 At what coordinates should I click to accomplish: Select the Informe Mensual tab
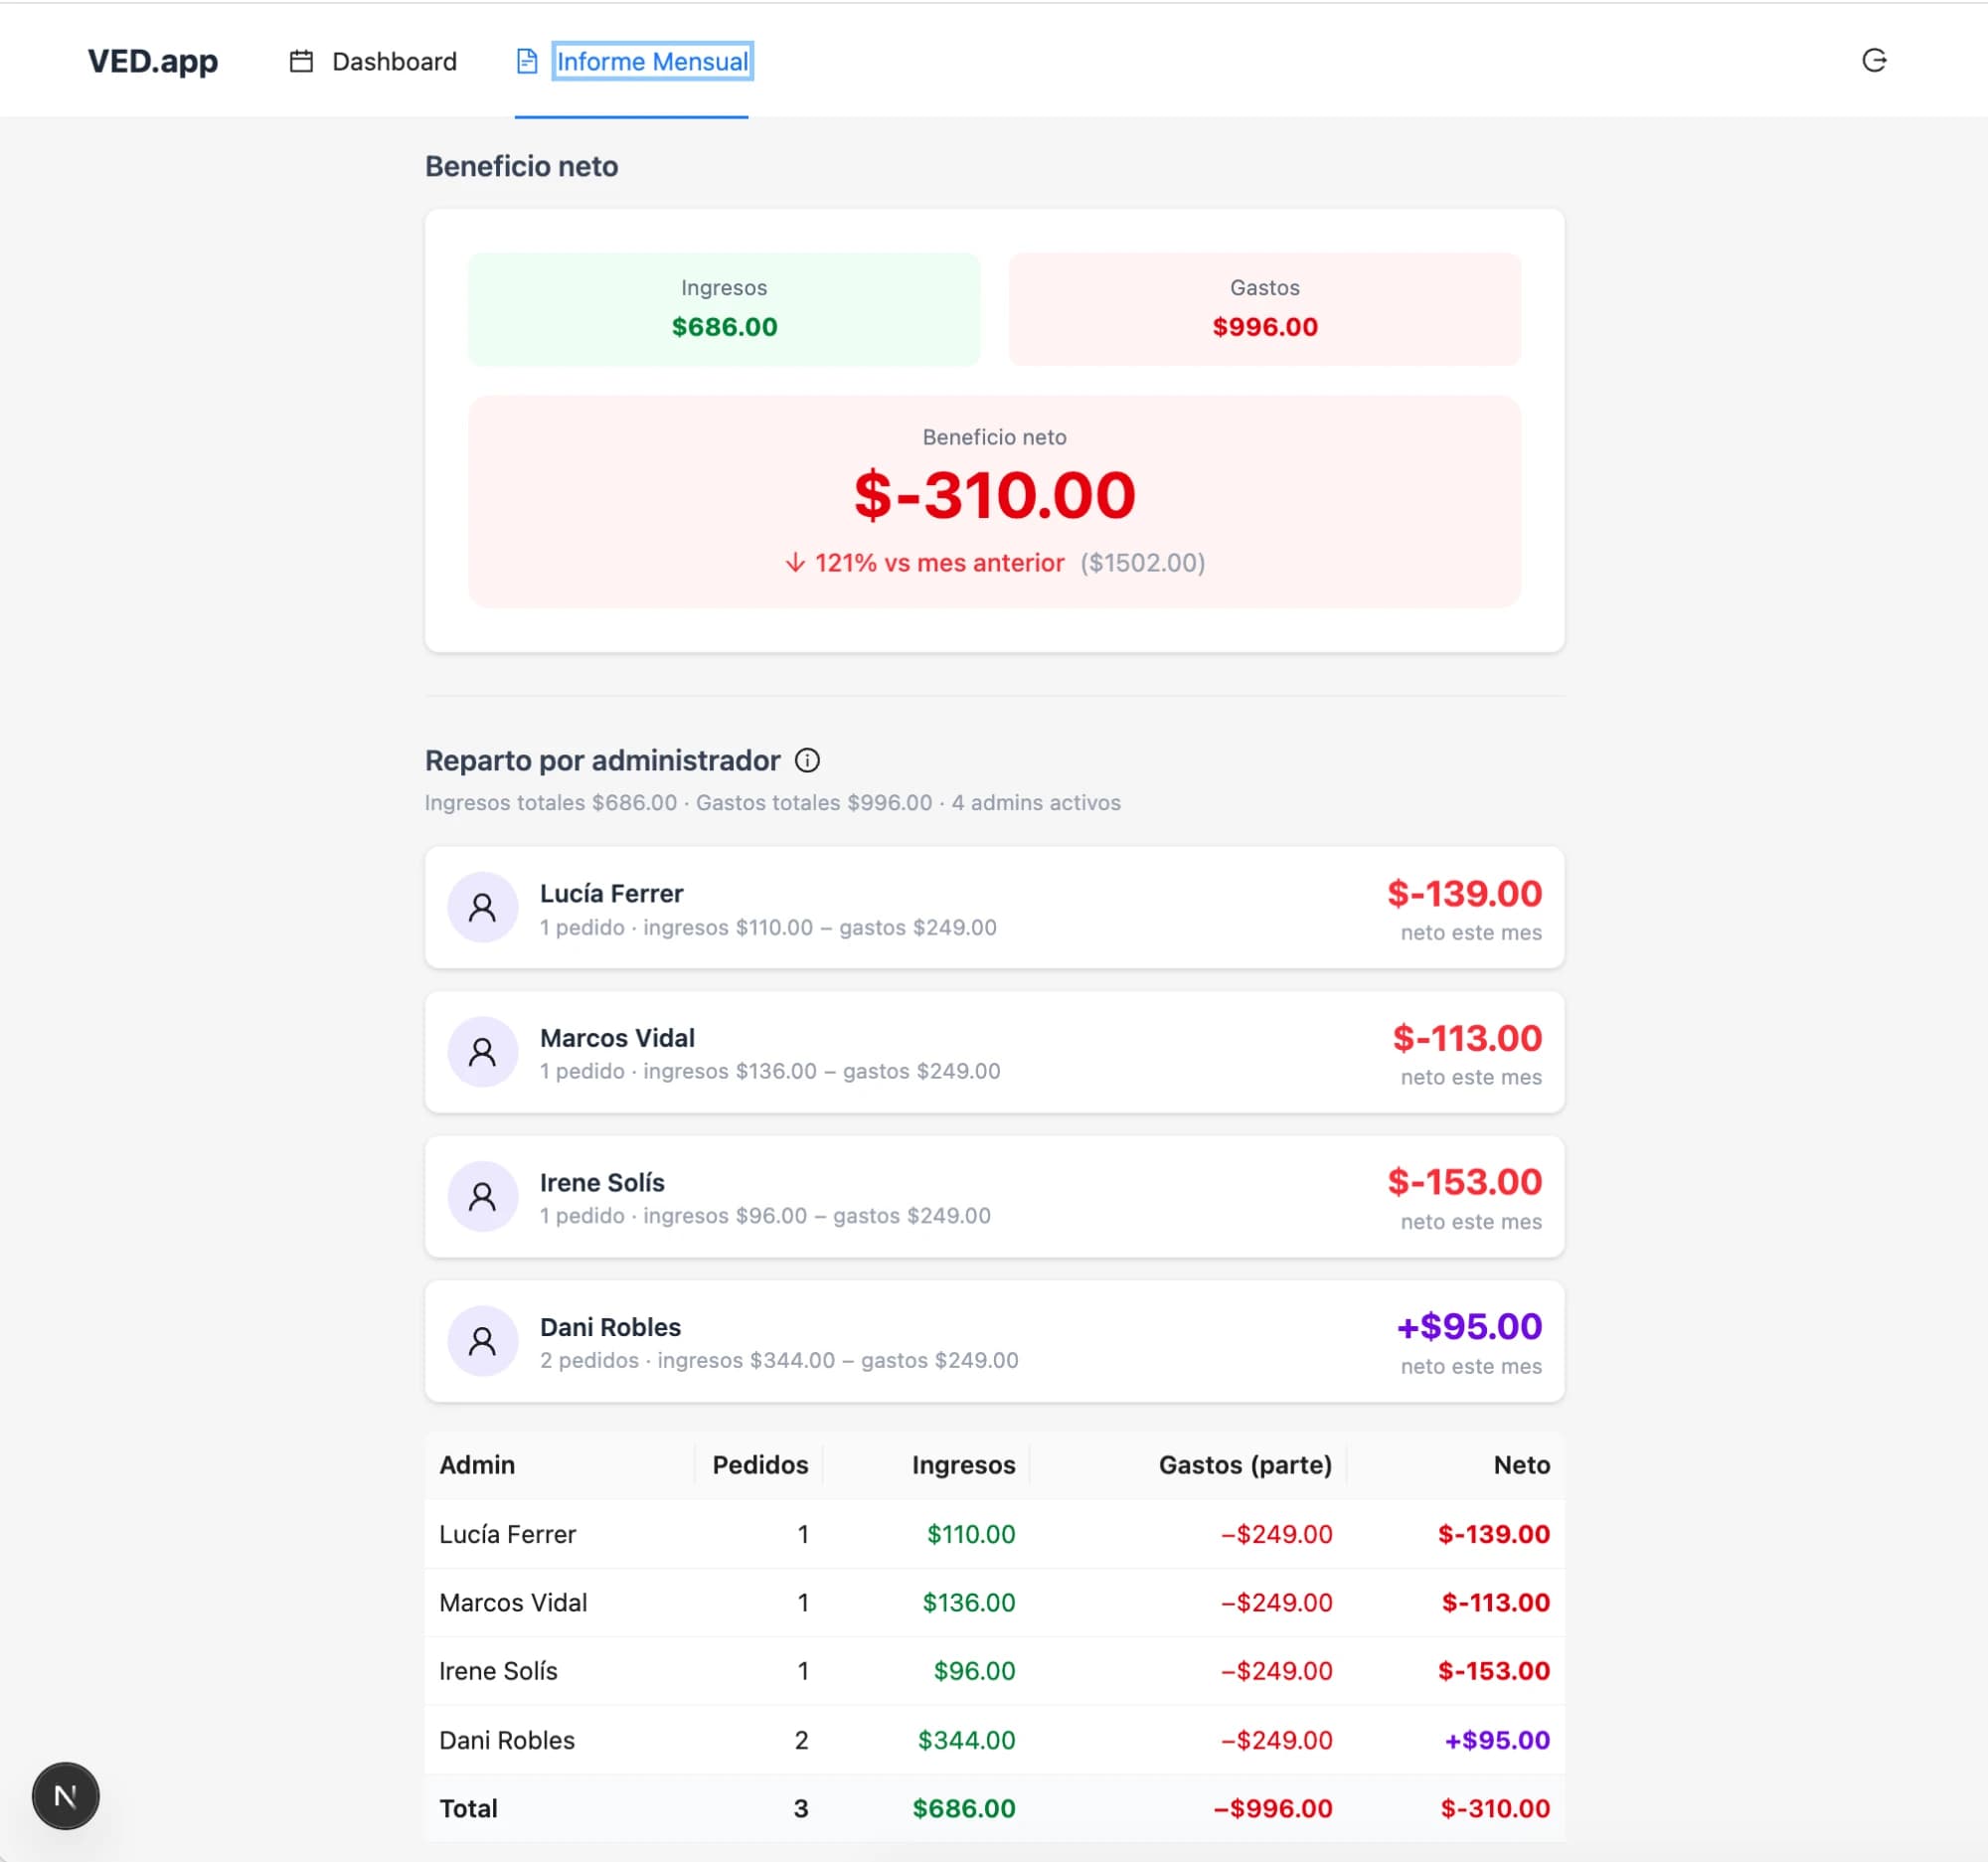[x=632, y=61]
